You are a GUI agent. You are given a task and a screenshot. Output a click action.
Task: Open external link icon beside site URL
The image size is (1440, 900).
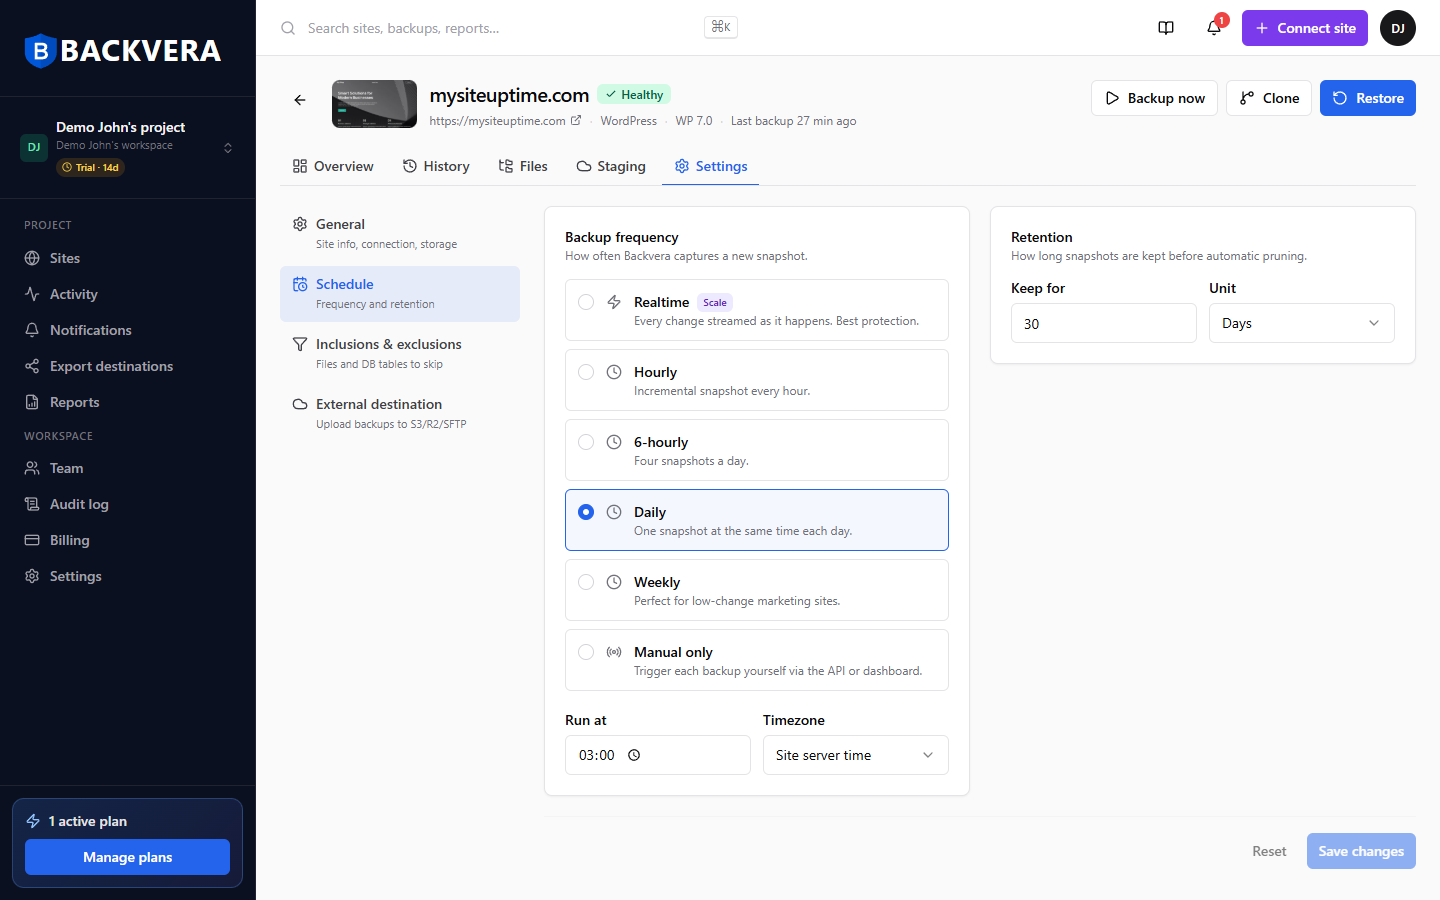point(576,121)
